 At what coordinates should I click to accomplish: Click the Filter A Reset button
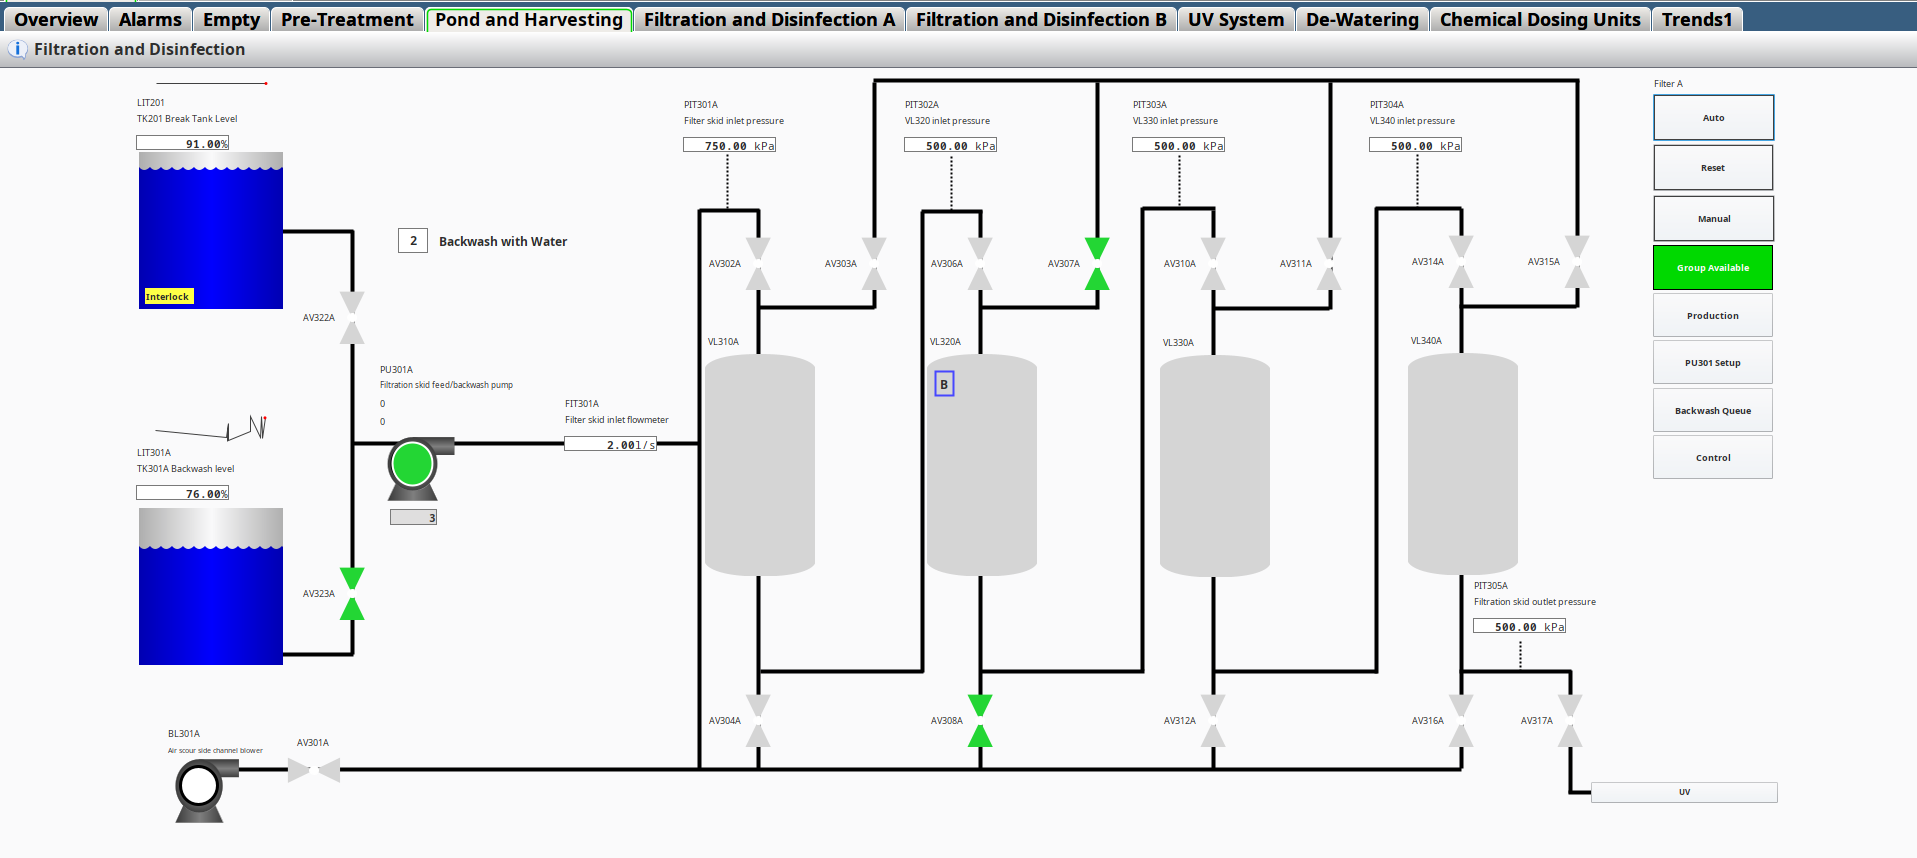point(1713,168)
